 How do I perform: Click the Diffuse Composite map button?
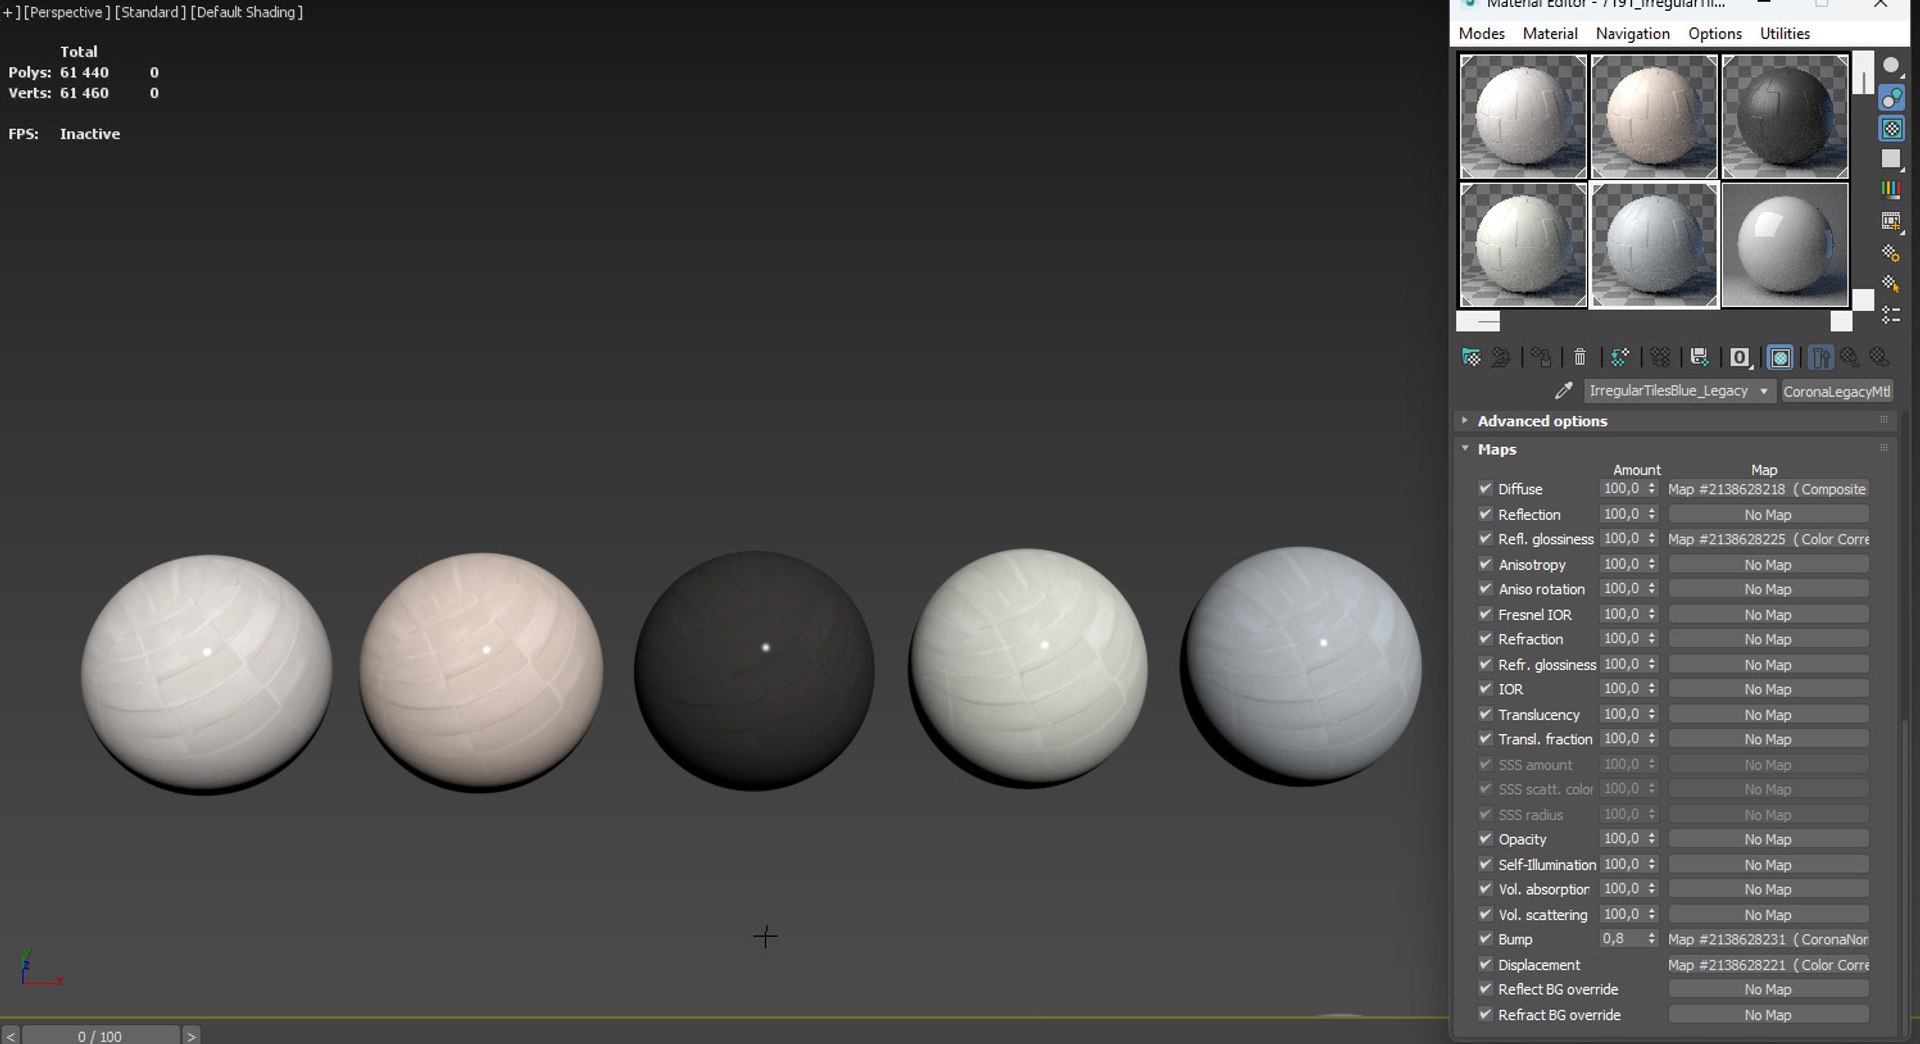(x=1767, y=489)
